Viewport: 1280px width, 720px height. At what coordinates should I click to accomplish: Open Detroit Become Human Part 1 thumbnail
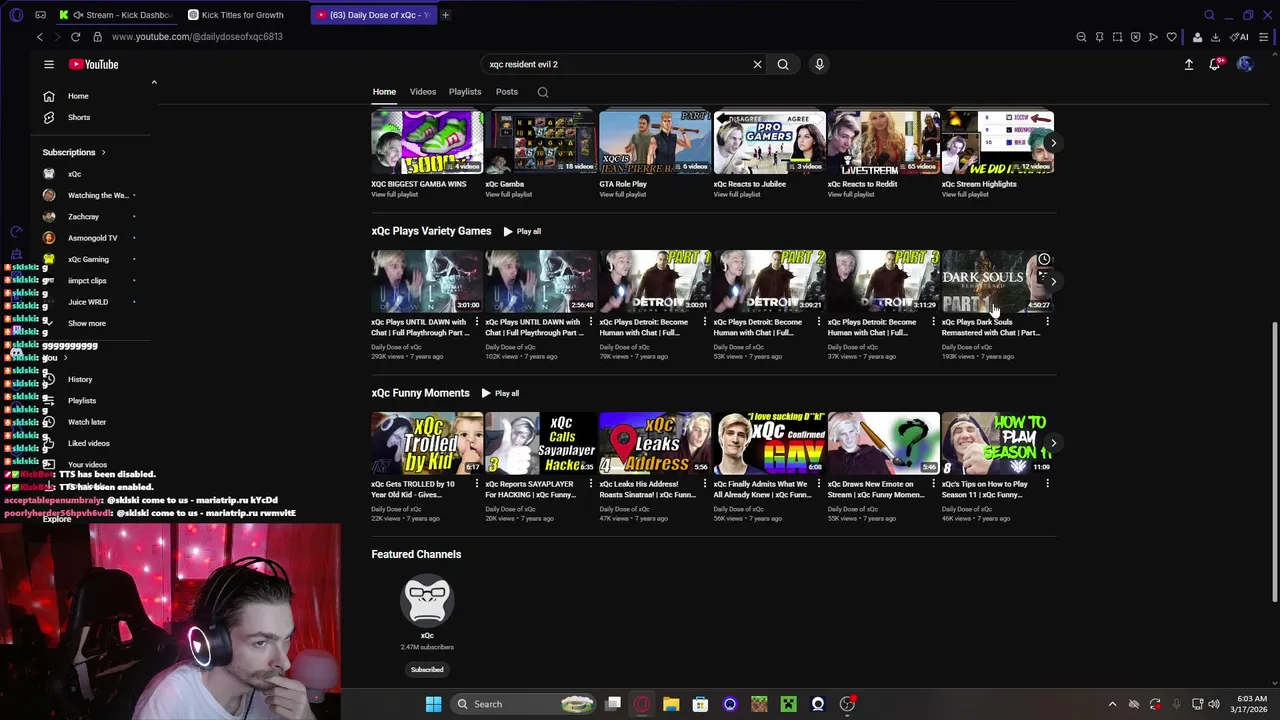pyautogui.click(x=655, y=281)
